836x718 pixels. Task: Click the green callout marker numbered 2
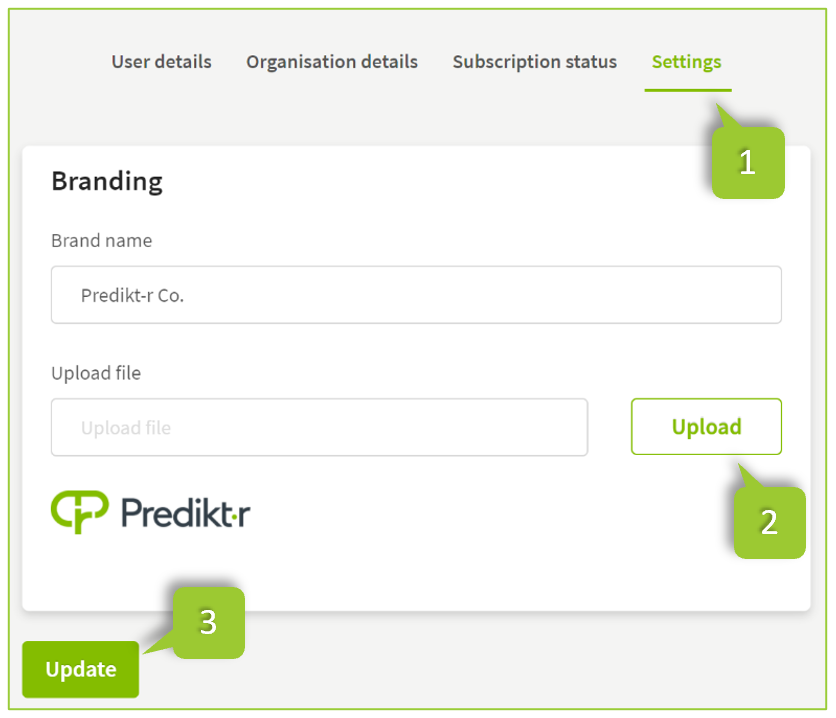click(769, 522)
